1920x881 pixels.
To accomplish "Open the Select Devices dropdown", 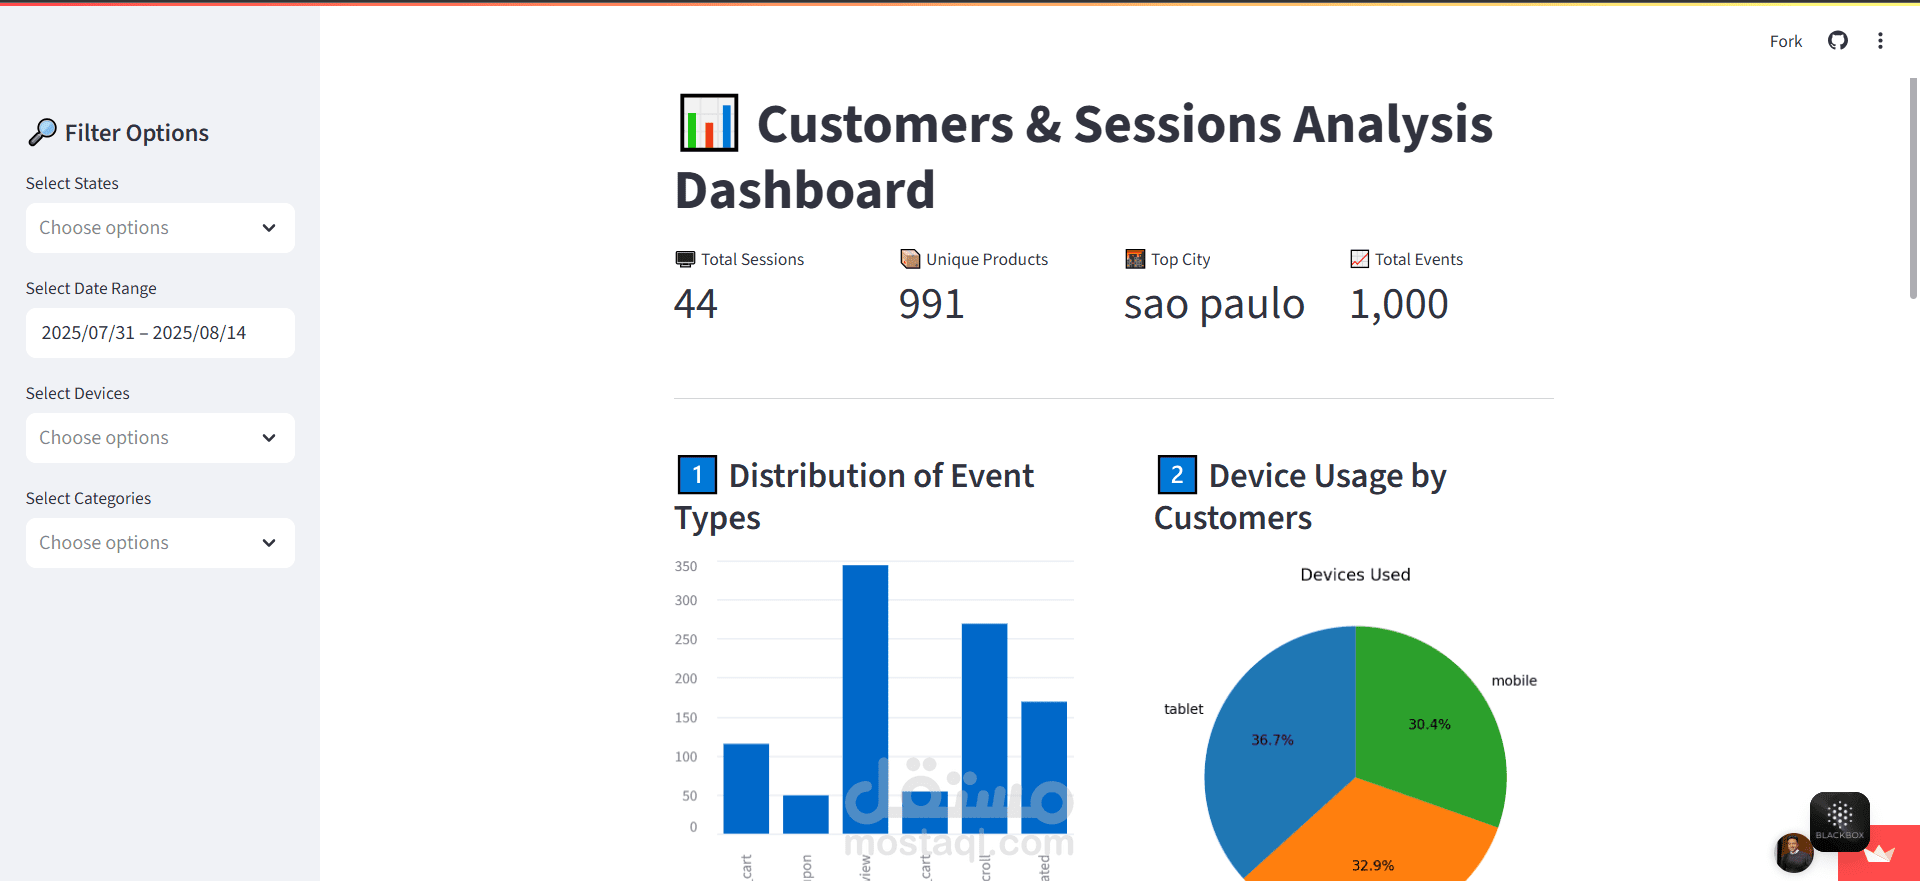I will click(160, 438).
